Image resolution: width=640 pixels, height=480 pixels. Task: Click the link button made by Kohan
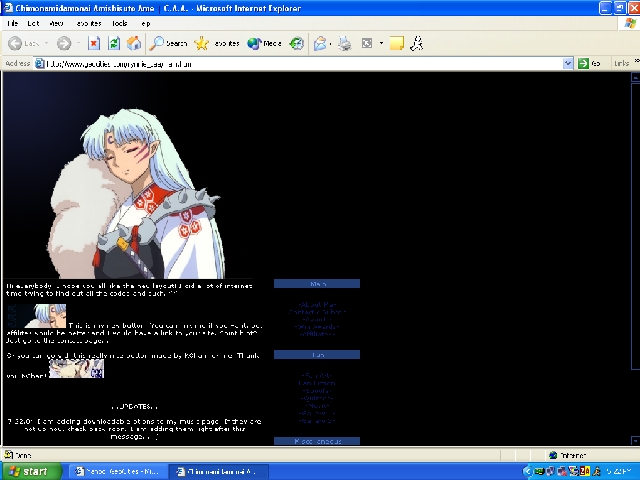(76, 369)
